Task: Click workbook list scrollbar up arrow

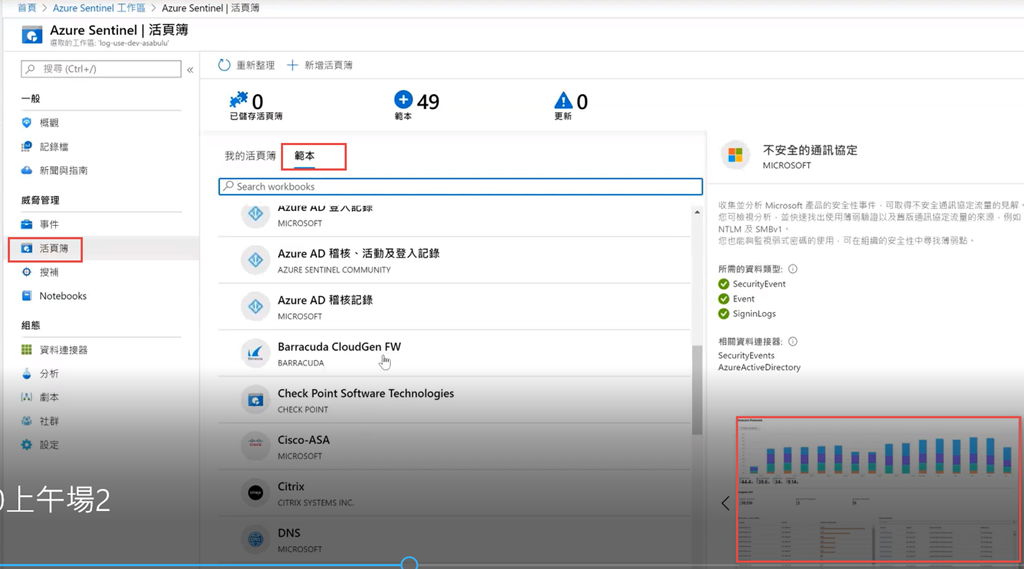Action: tap(697, 212)
